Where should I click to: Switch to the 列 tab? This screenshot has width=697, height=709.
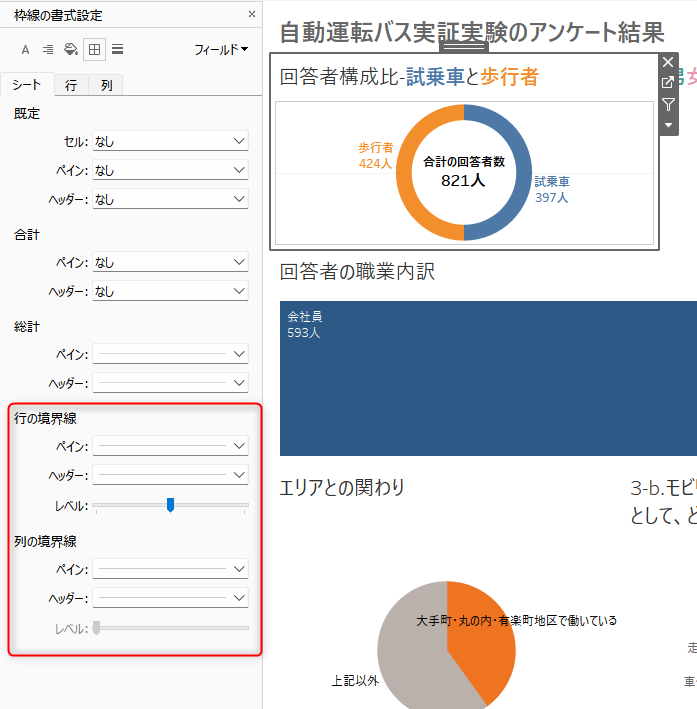106,86
